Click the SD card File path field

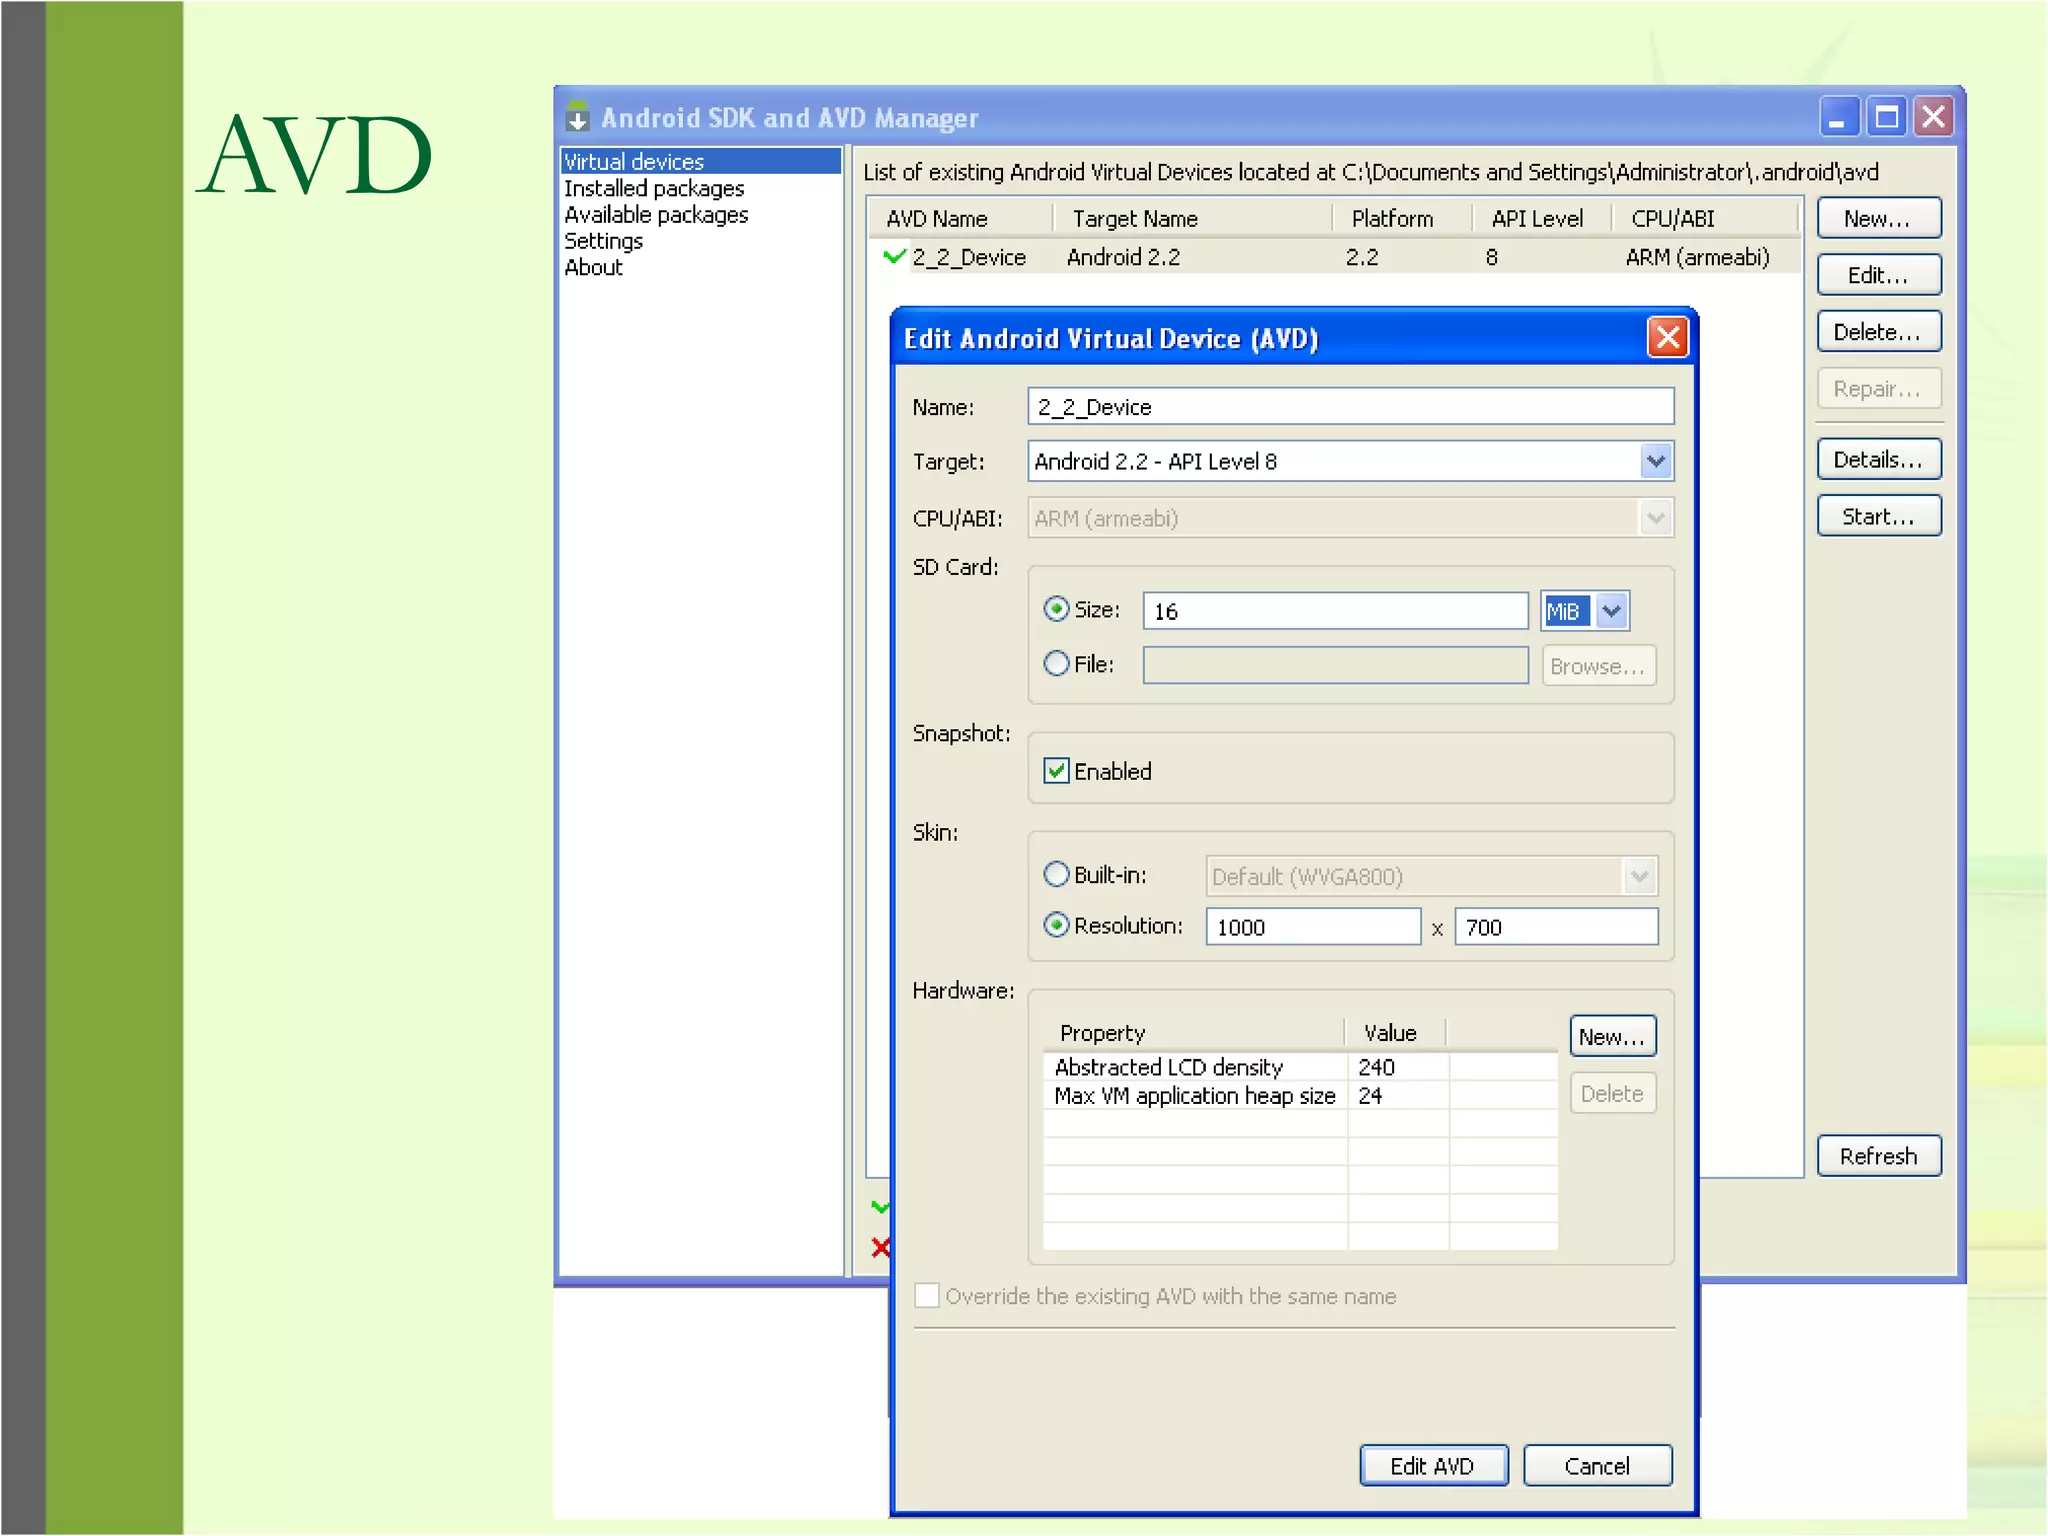(1335, 665)
